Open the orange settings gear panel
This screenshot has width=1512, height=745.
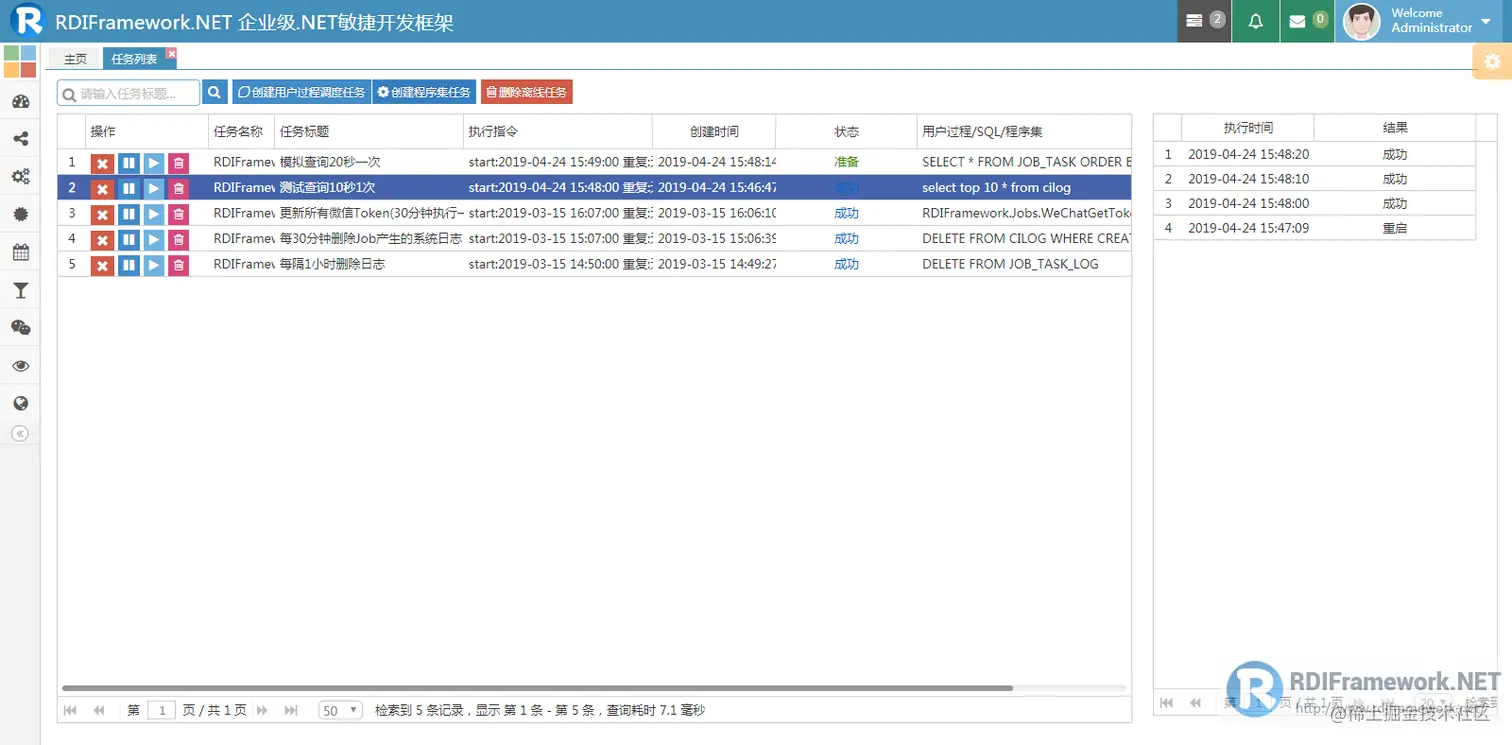[x=1492, y=62]
